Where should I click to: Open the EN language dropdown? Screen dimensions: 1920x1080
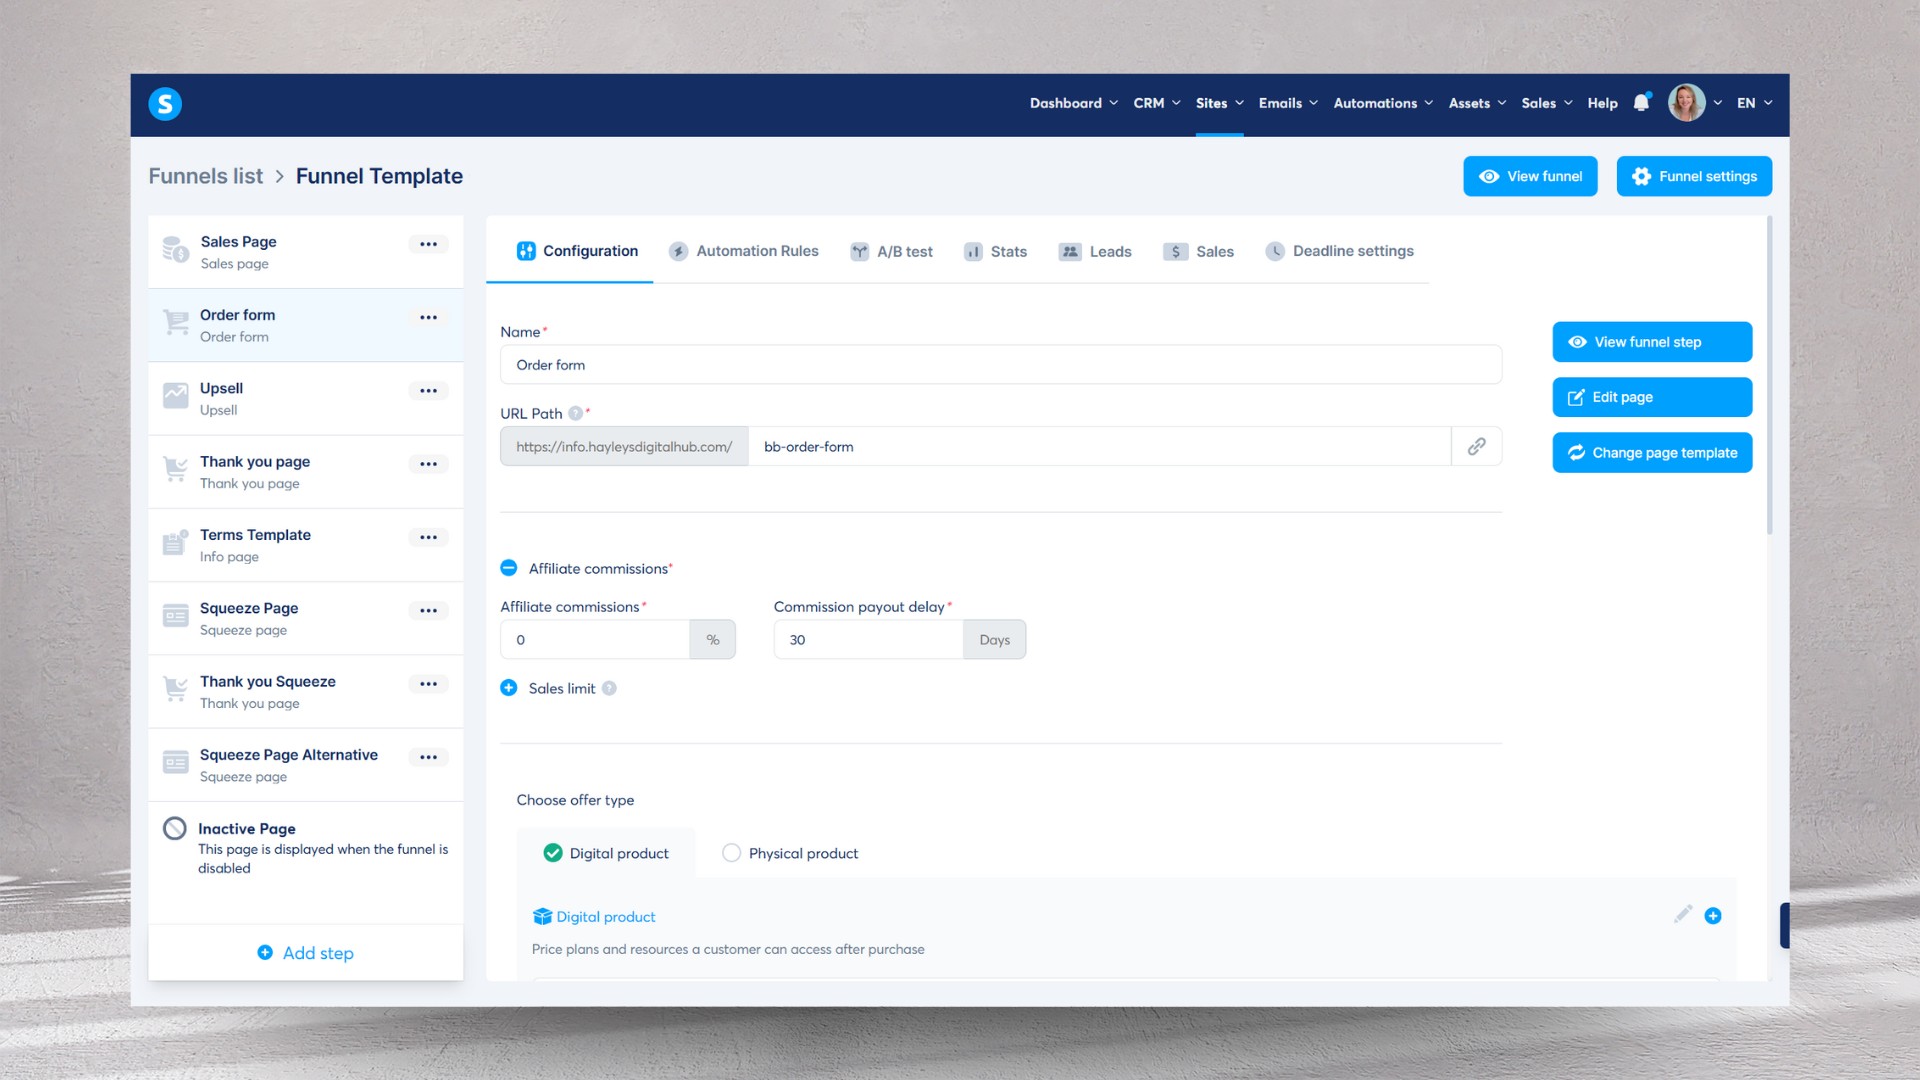tap(1754, 103)
